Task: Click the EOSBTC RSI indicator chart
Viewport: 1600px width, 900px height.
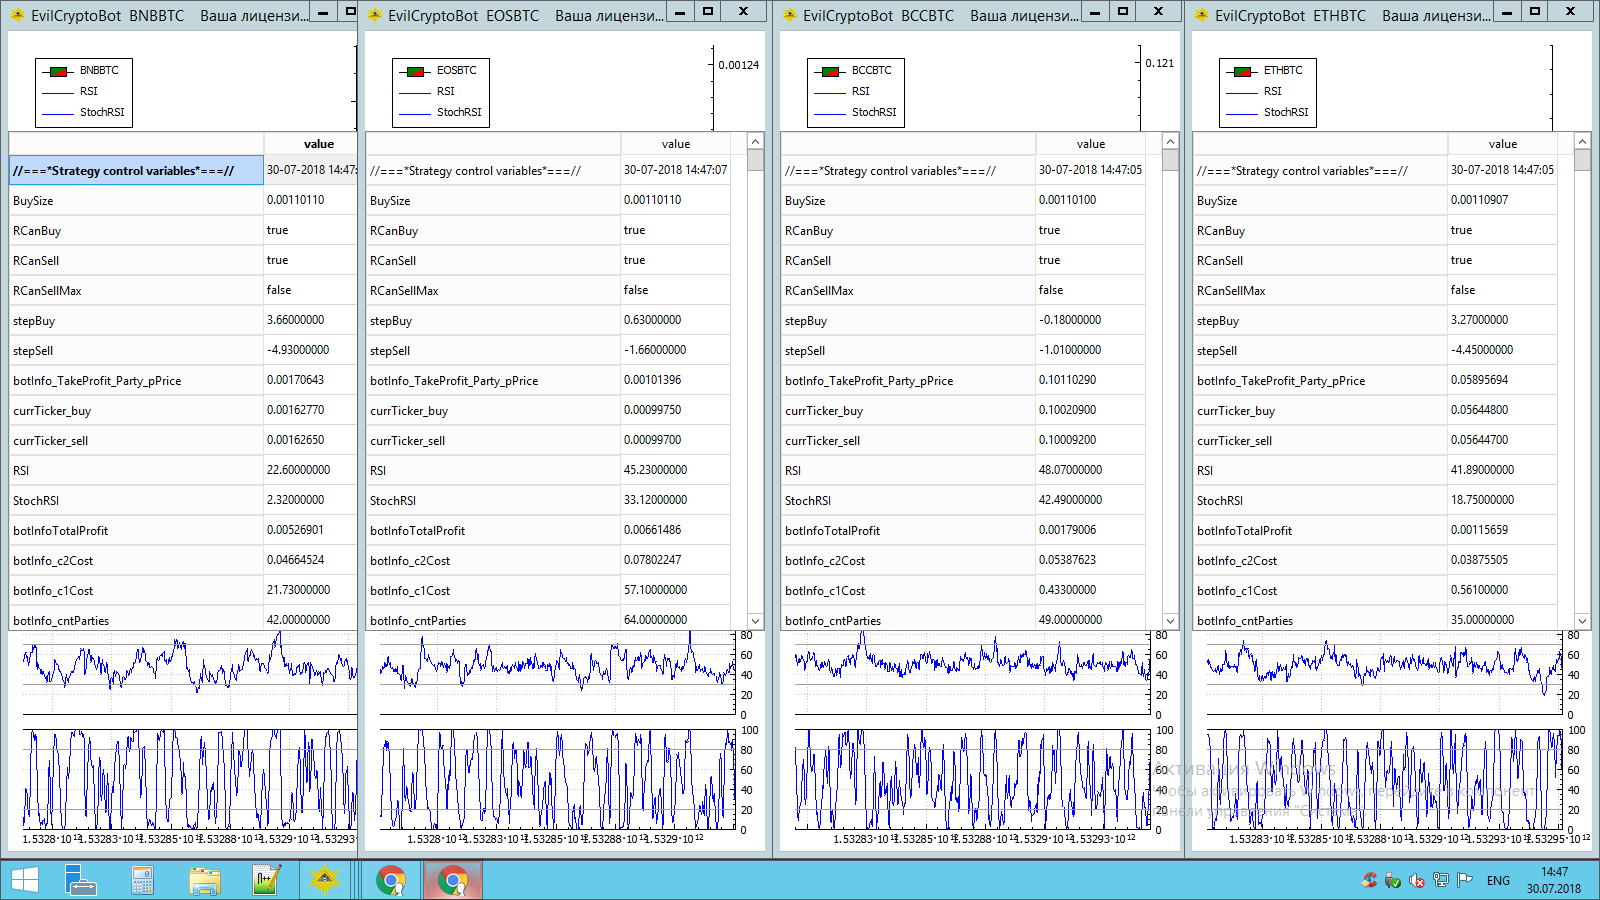Action: (558, 673)
